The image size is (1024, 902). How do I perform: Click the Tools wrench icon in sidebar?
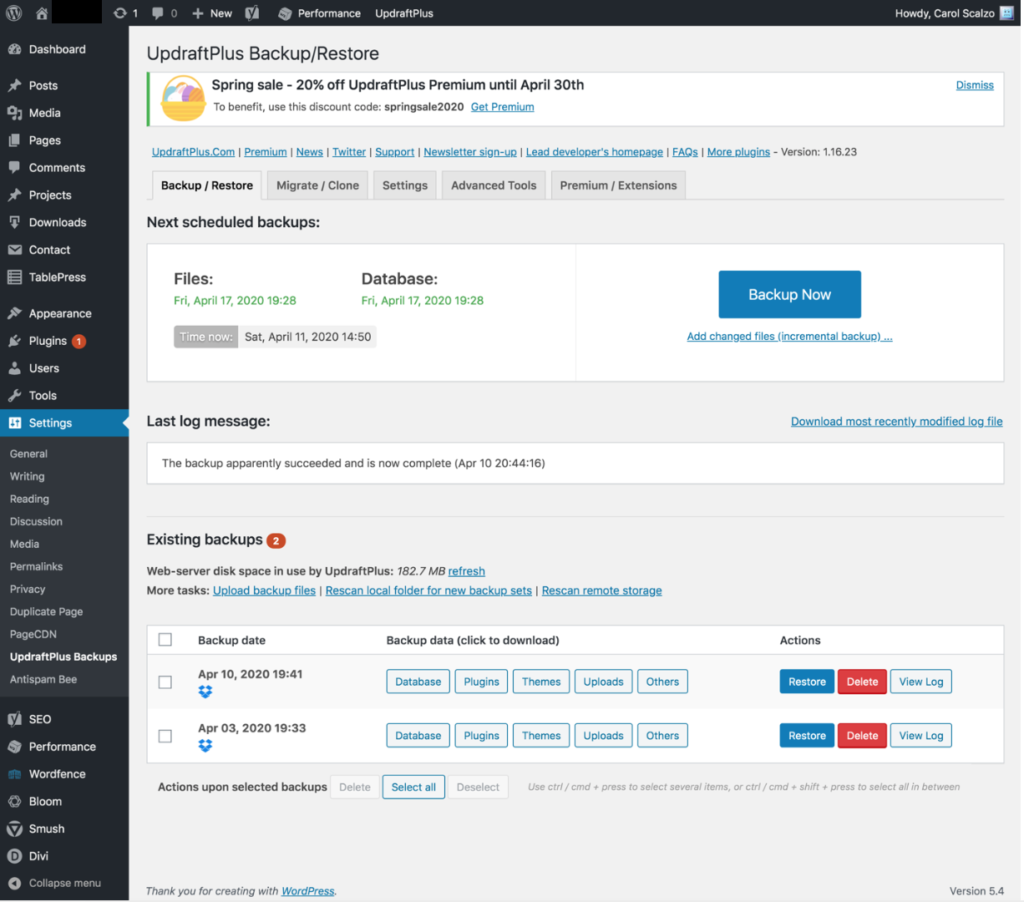tap(14, 395)
